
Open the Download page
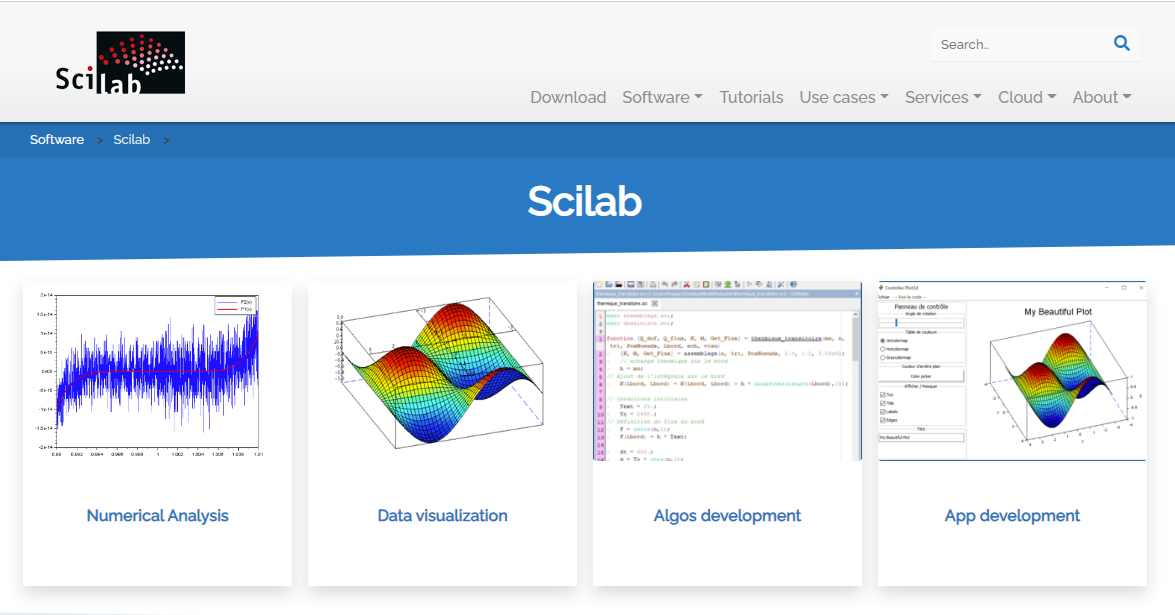568,97
